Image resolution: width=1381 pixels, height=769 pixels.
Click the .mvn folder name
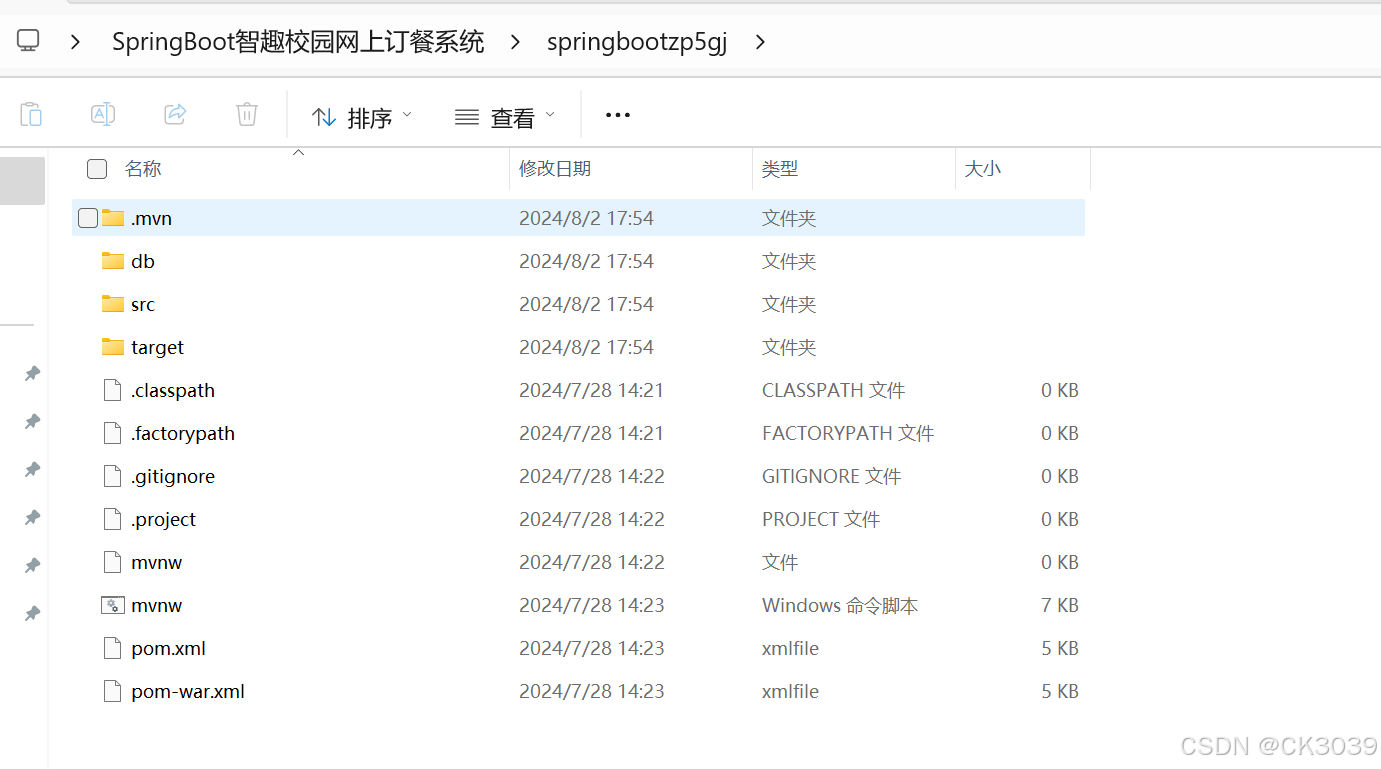click(x=151, y=218)
